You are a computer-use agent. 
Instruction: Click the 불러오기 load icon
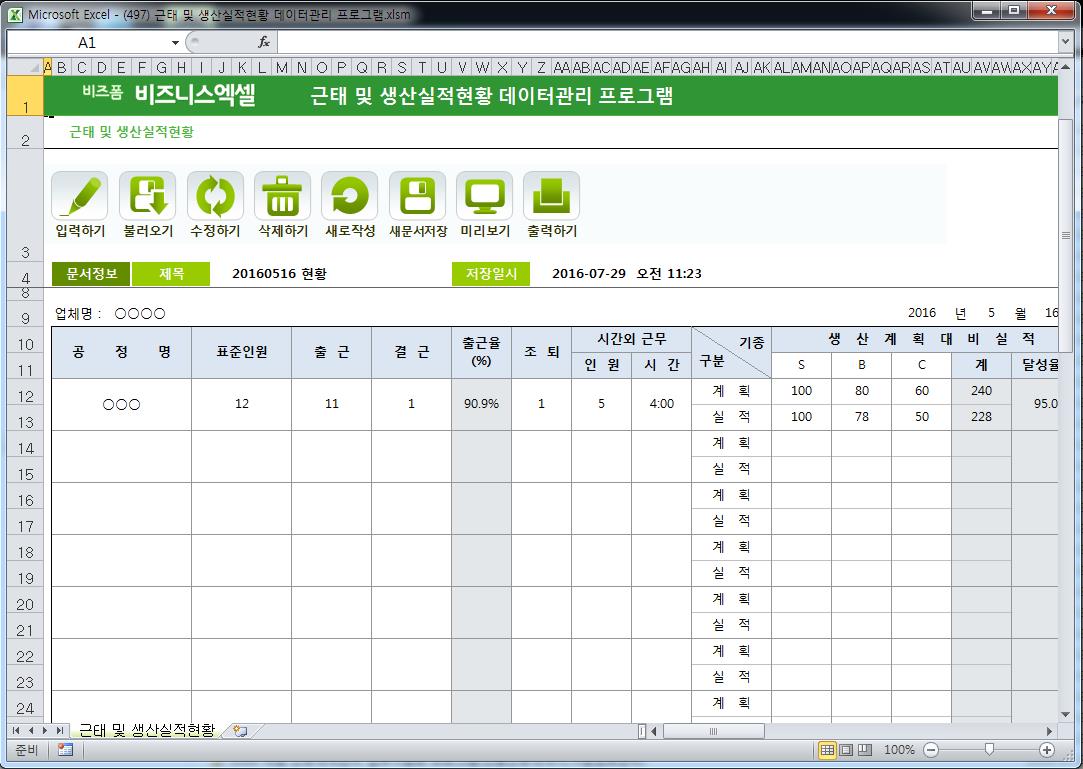(147, 196)
